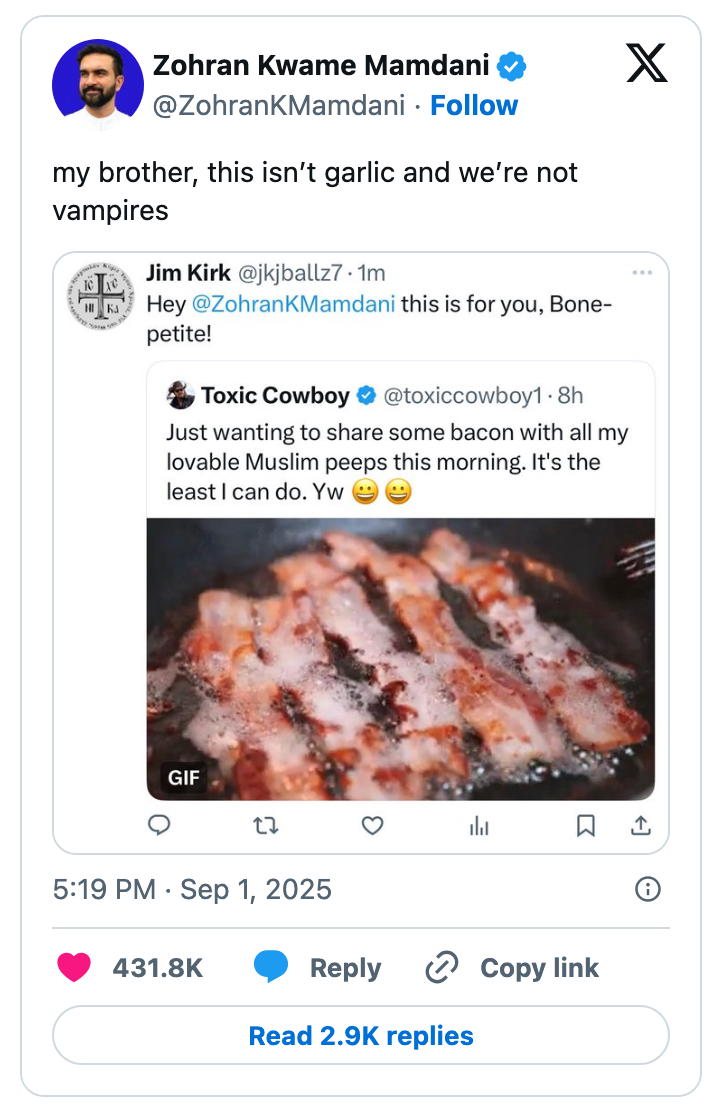This screenshot has width=728, height=1118.
Task: Click the heart icon on Jim Kirk's tweet
Action: coord(372,826)
